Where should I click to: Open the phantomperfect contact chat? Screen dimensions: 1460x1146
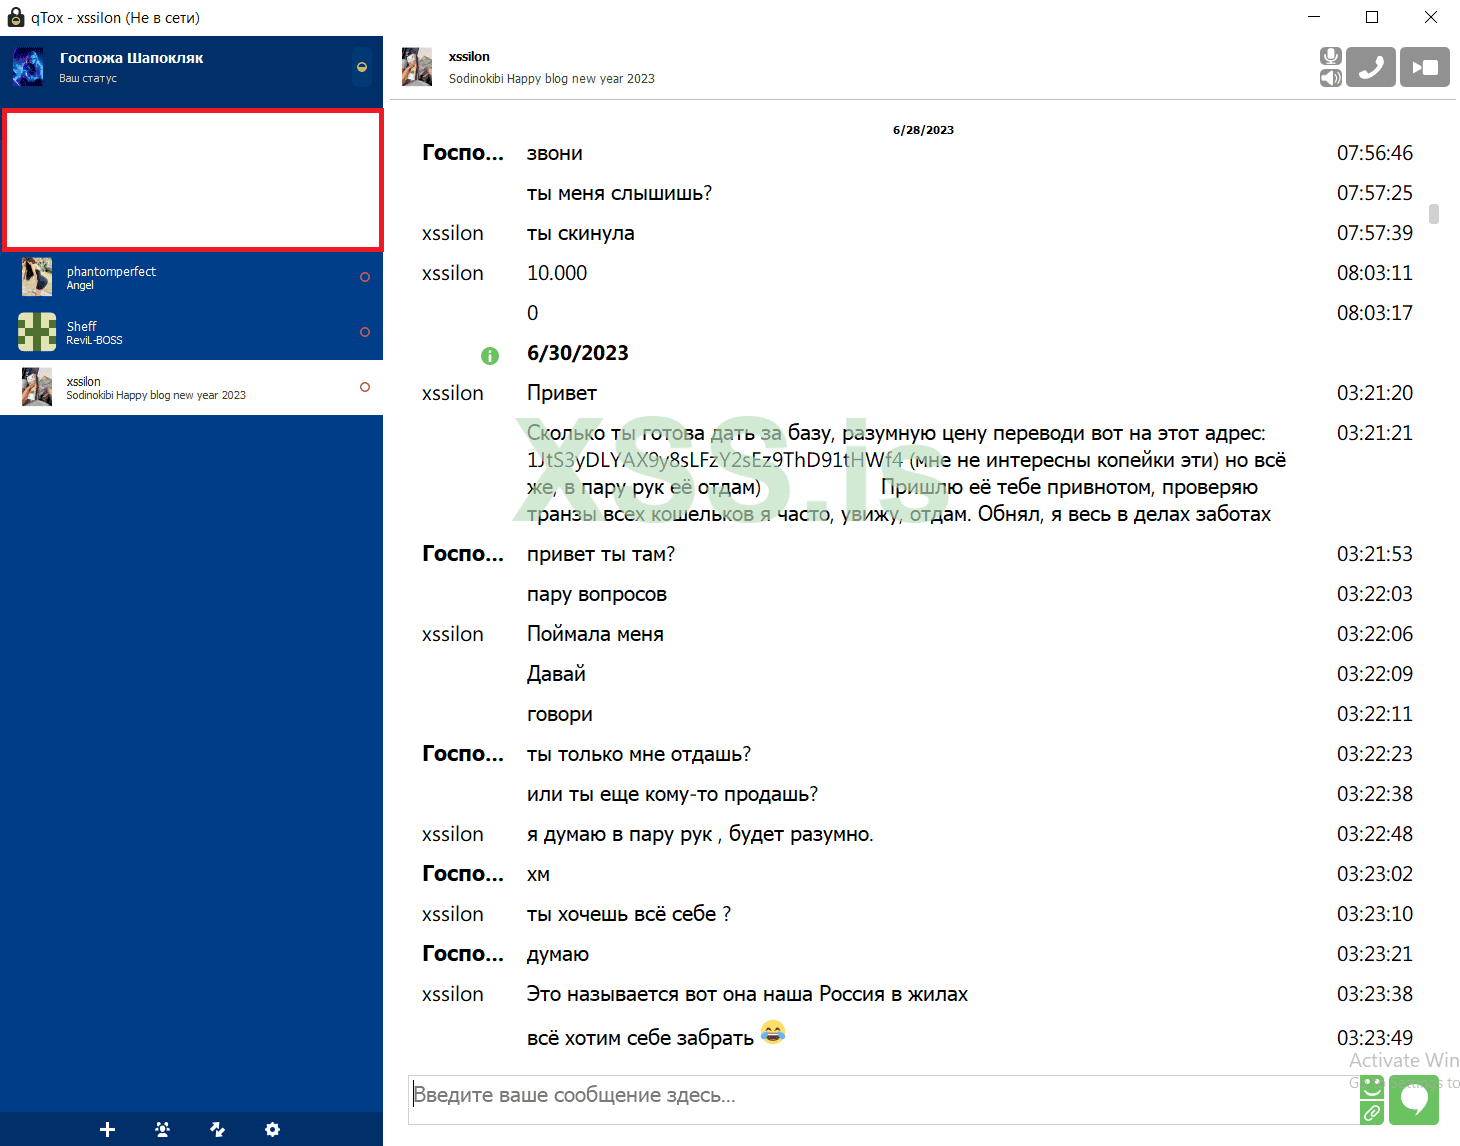(x=192, y=278)
